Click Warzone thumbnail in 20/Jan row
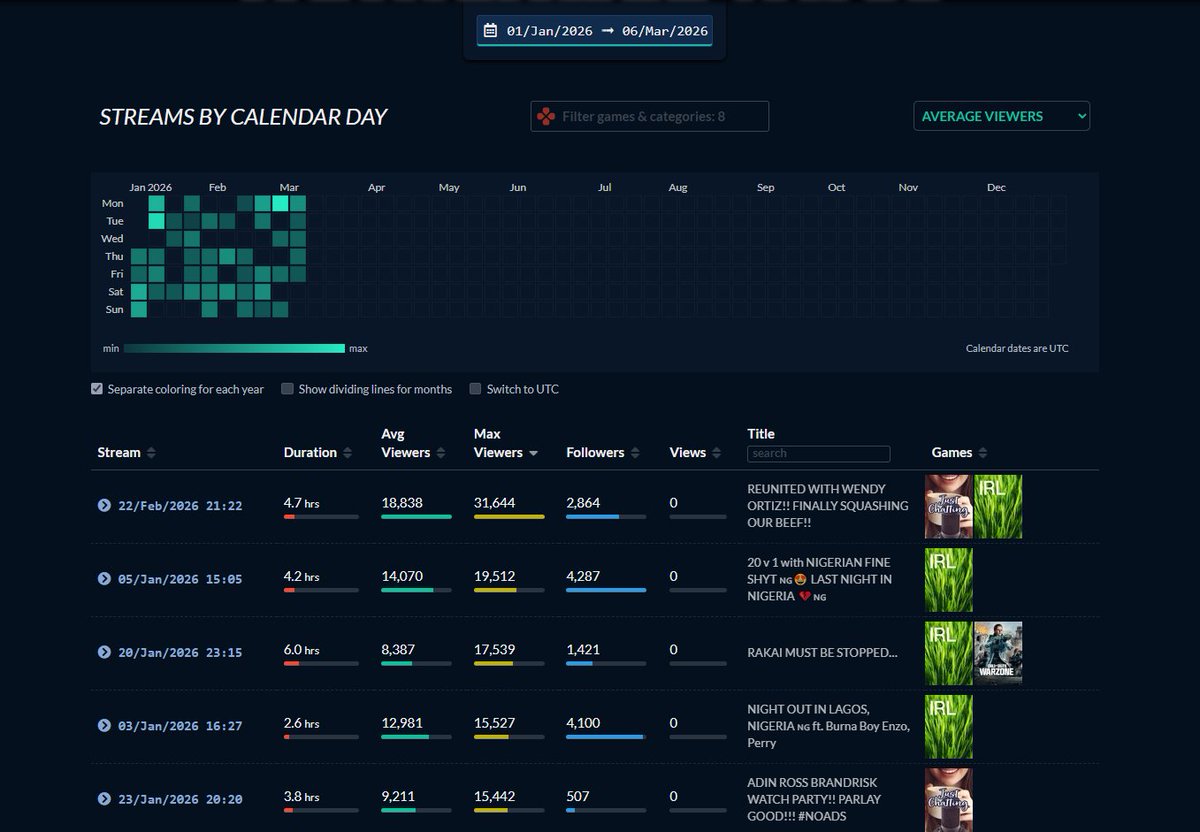Image resolution: width=1200 pixels, height=832 pixels. [998, 653]
